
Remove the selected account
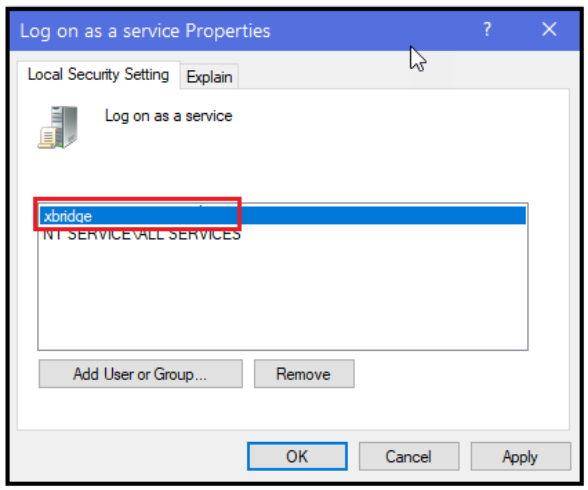(304, 374)
